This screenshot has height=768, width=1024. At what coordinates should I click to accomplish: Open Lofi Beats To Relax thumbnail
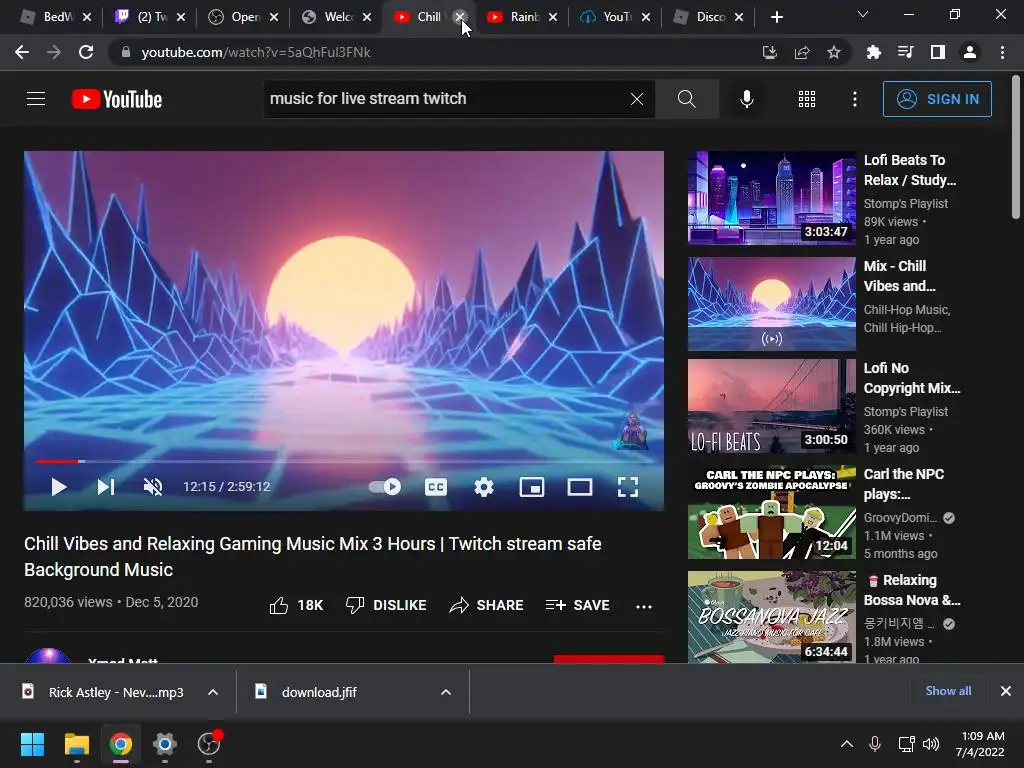coord(771,198)
